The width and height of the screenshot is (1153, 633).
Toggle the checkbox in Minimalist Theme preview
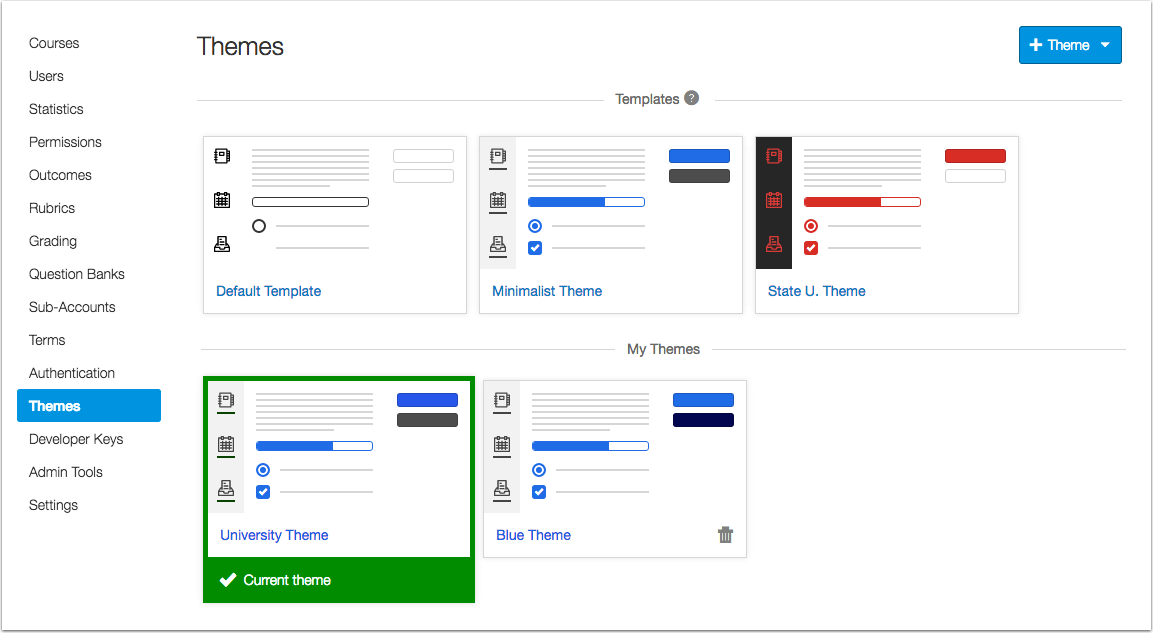(535, 248)
